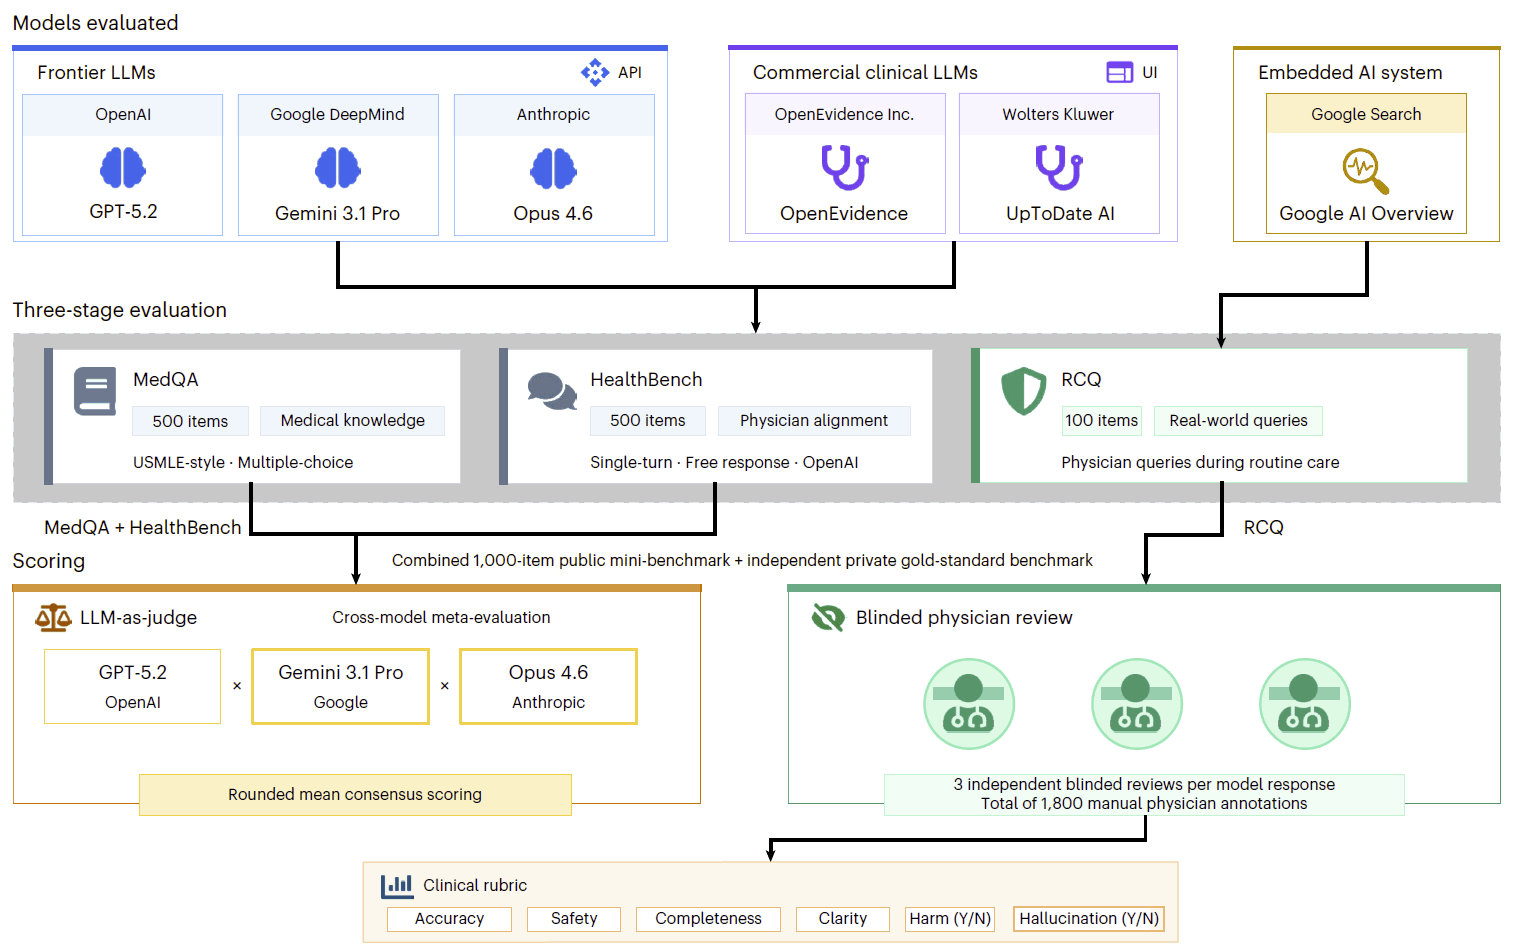The height and width of the screenshot is (952, 1519).
Task: Click the OpenEvidence model name label
Action: (x=844, y=214)
